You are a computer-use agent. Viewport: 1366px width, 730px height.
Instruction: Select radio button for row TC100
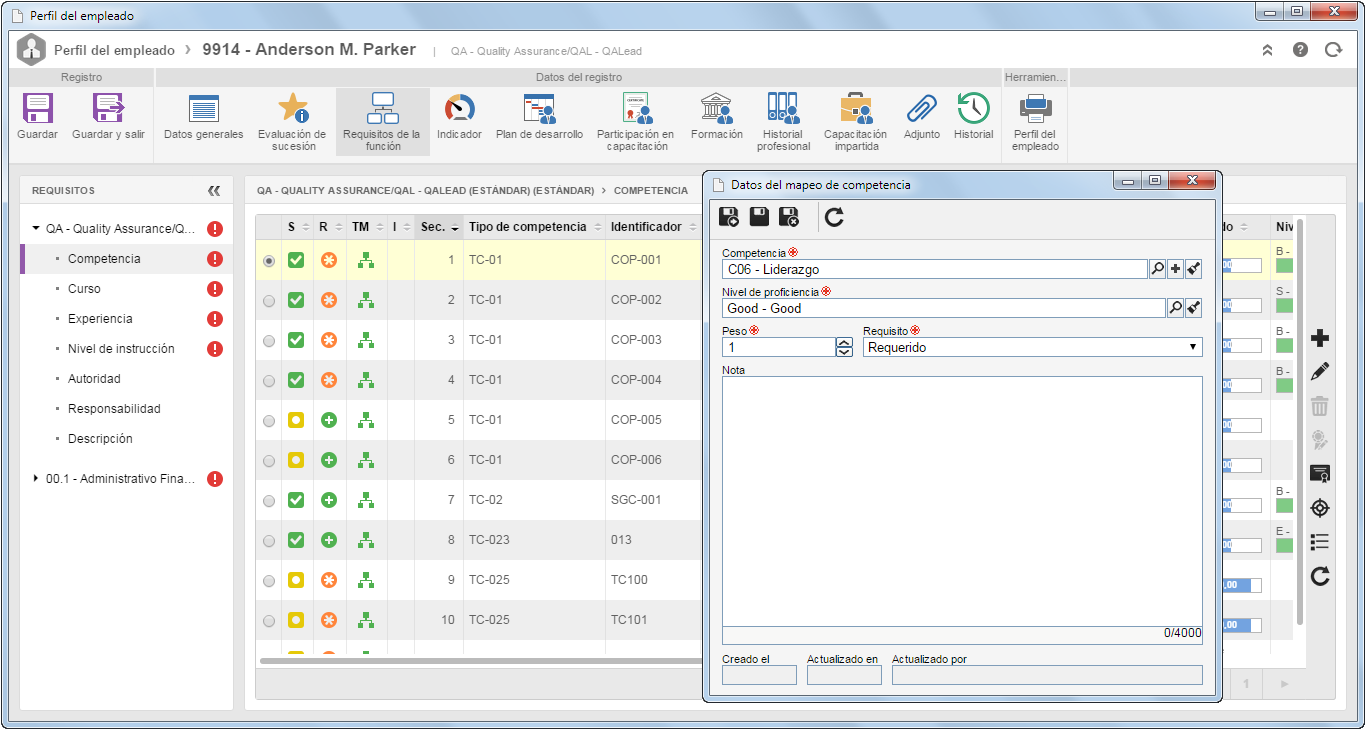(x=269, y=580)
